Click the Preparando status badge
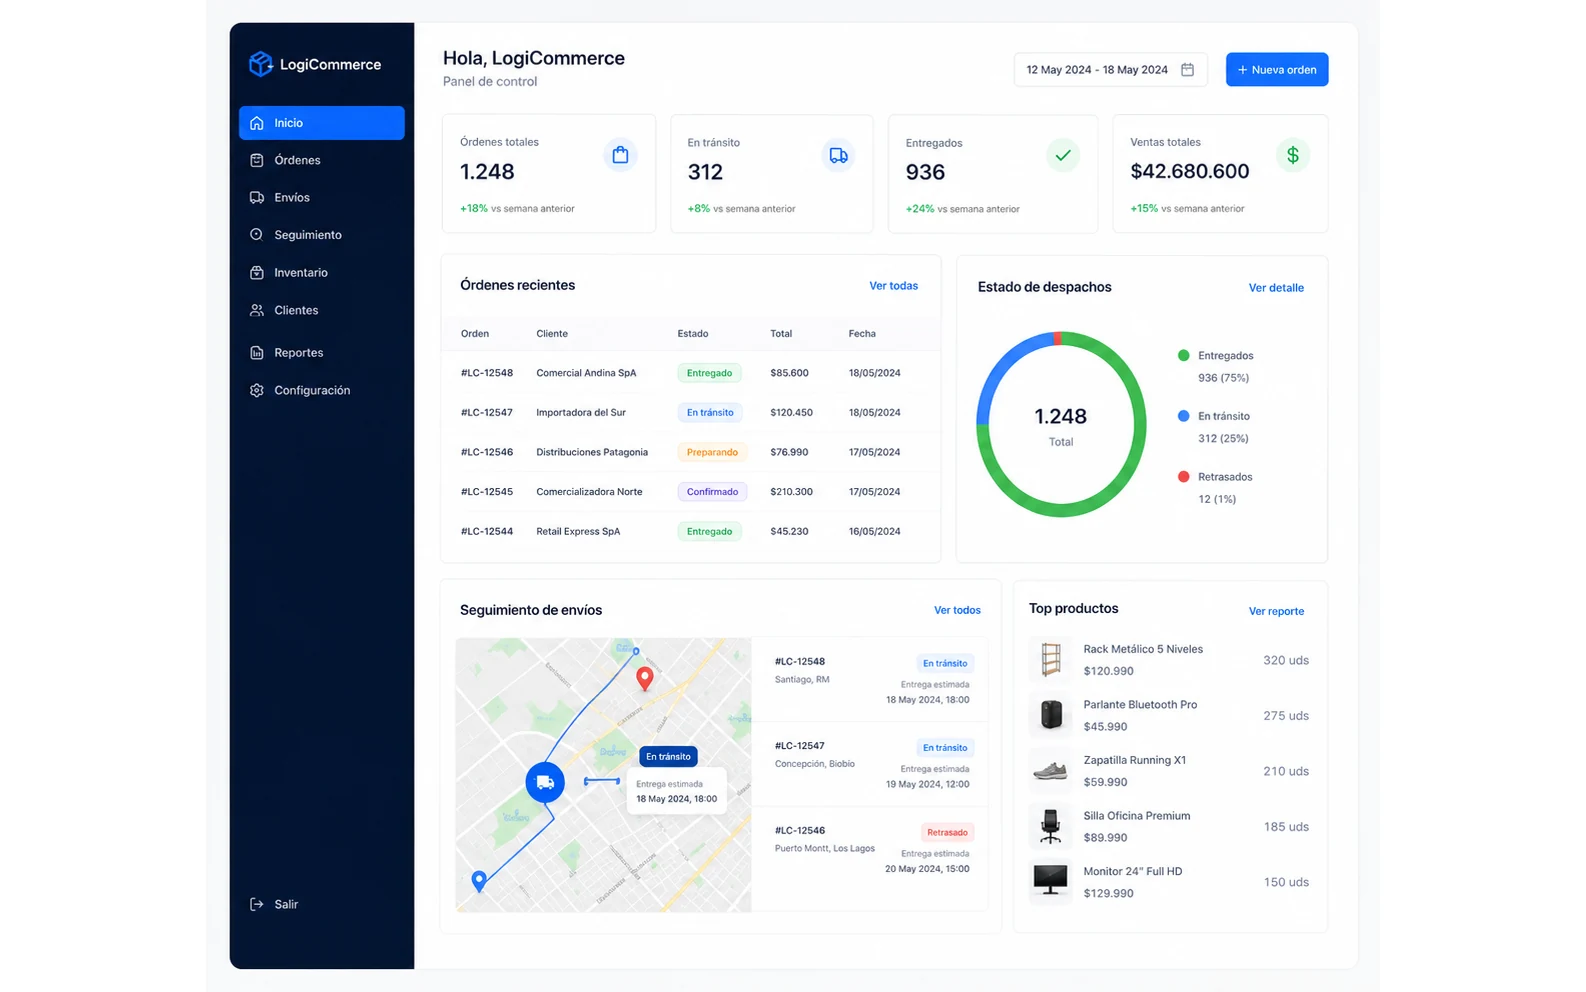The height and width of the screenshot is (992, 1586). click(712, 452)
